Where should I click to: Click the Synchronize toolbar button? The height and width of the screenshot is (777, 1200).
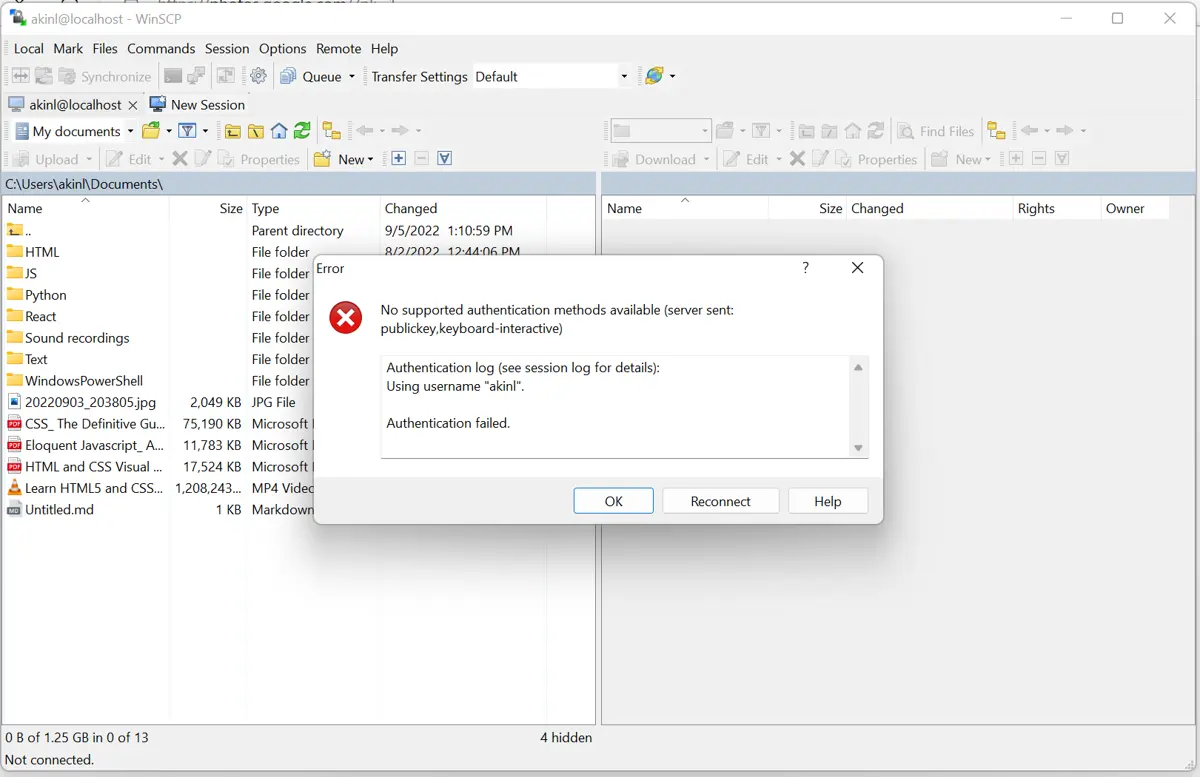pyautogui.click(x=105, y=76)
